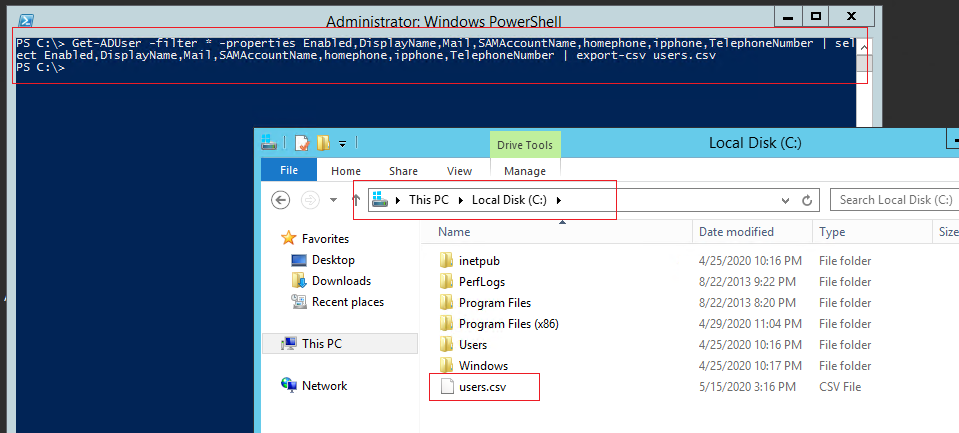Click the New Folder quick access icon
The width and height of the screenshot is (959, 433).
pyautogui.click(x=323, y=143)
